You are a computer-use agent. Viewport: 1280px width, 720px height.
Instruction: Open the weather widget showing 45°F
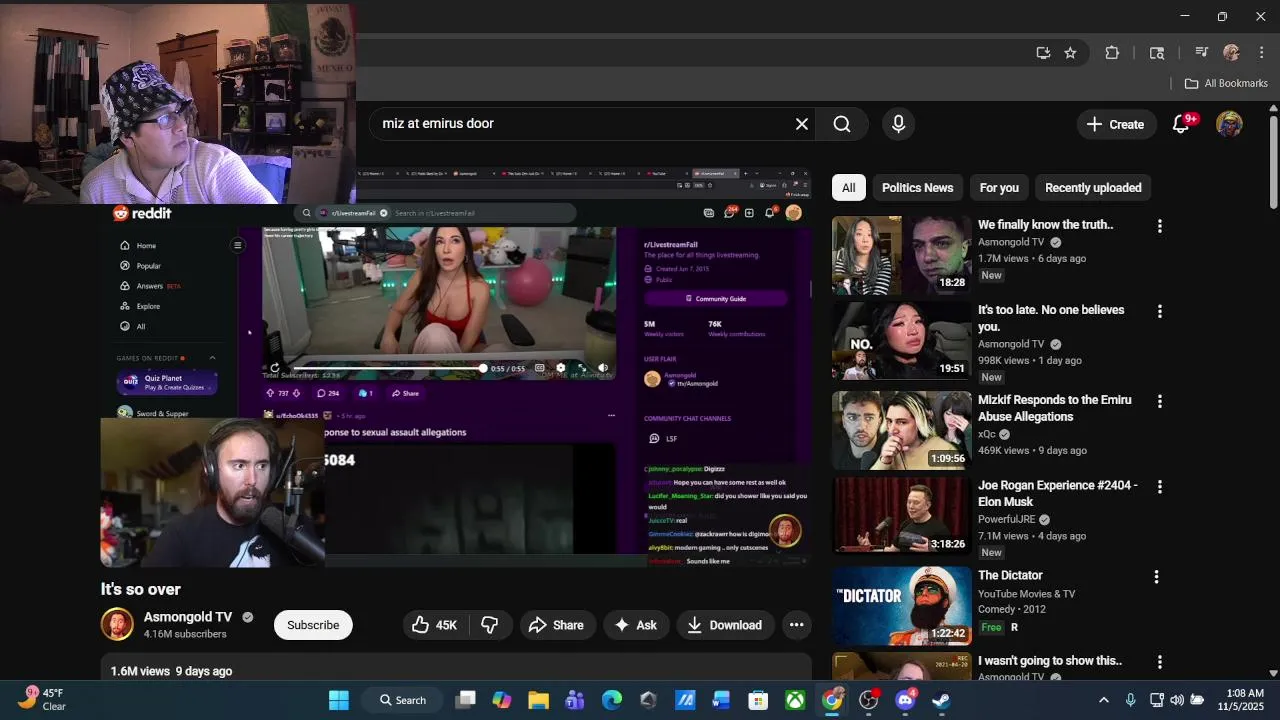[x=40, y=700]
